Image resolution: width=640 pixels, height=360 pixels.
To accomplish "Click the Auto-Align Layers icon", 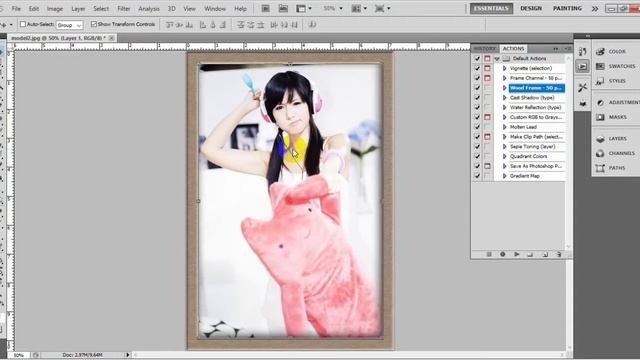I will [x=312, y=25].
